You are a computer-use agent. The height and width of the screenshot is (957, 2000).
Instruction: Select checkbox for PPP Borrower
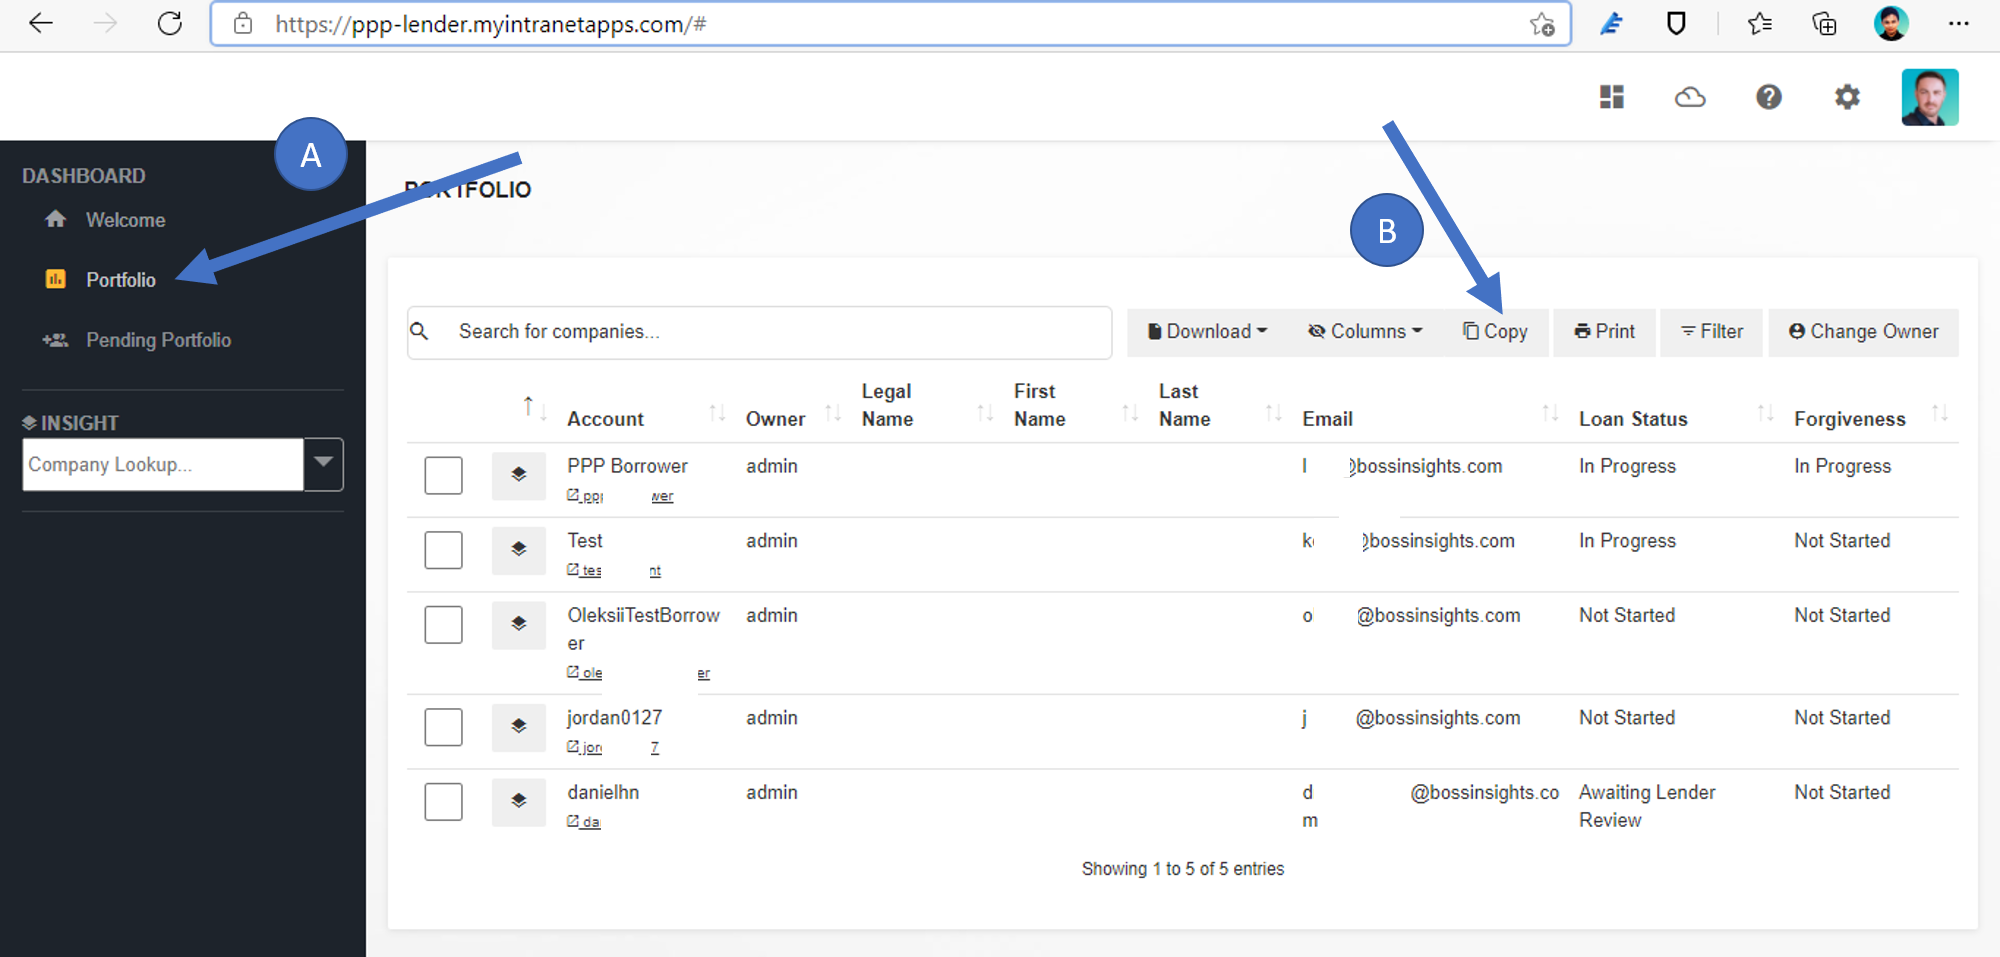(443, 475)
